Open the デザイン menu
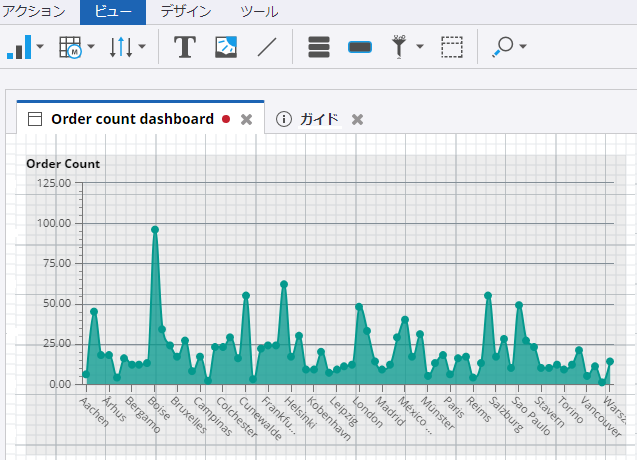This screenshot has width=637, height=460. click(x=185, y=12)
